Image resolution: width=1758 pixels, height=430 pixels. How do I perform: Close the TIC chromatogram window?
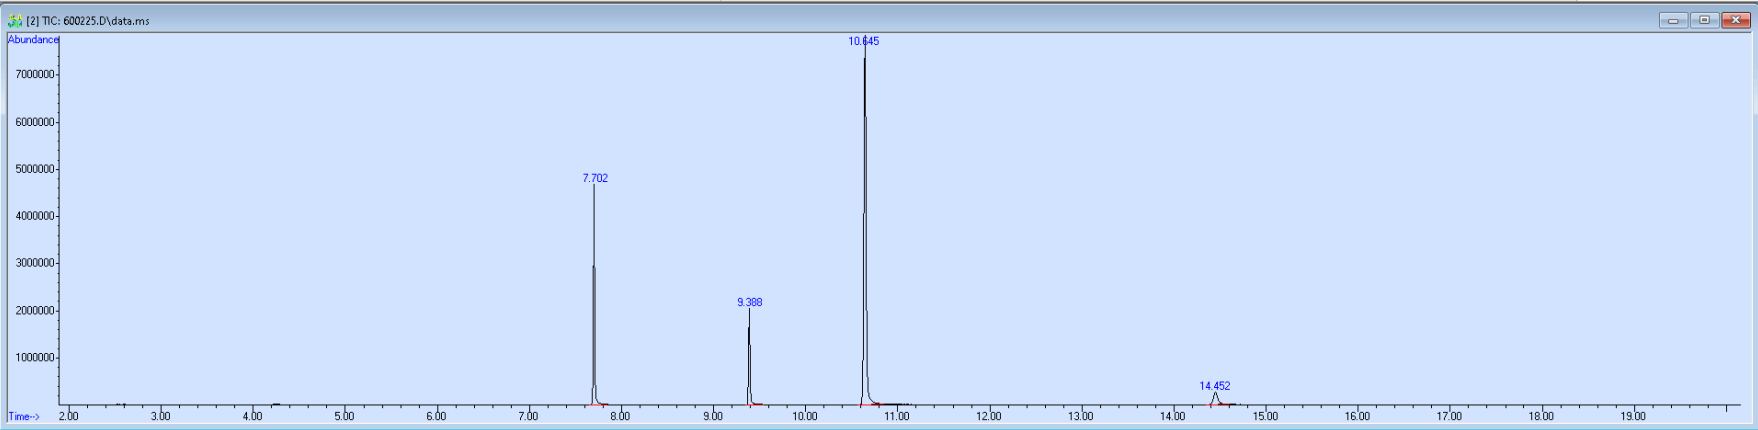(1736, 20)
